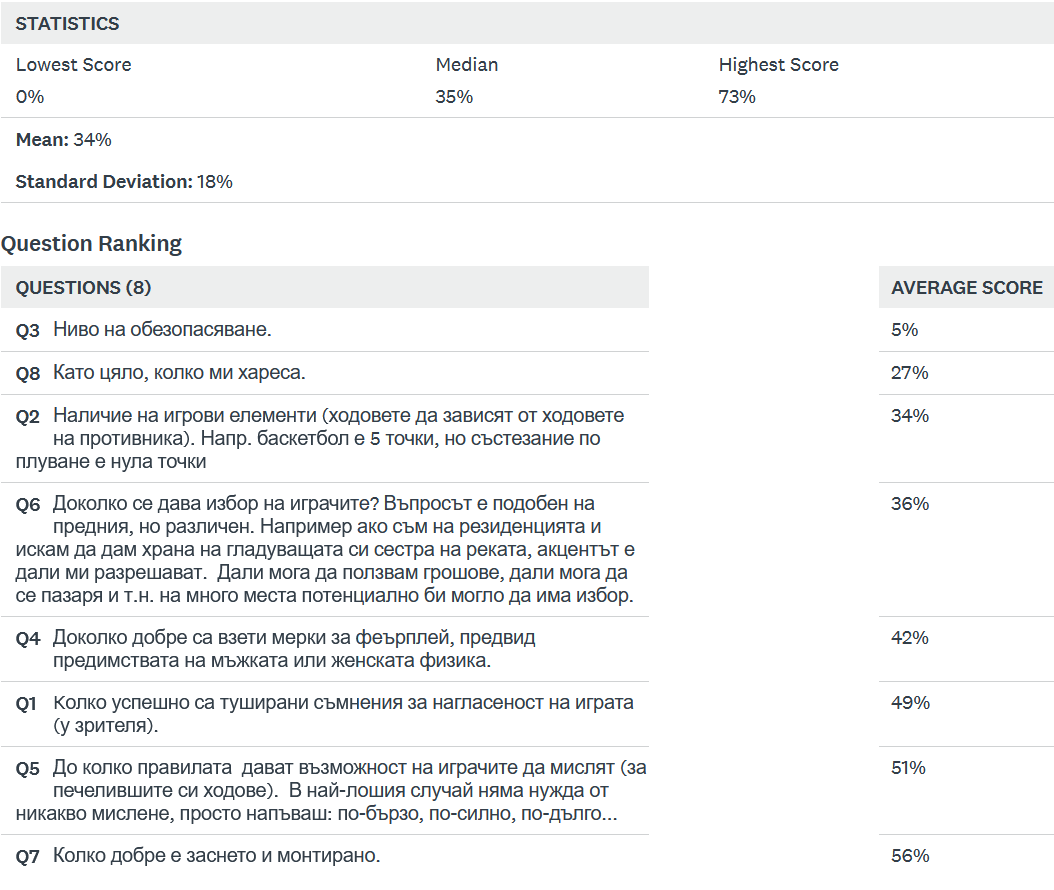
Task: Open question Q3 Ниво на обезопасяване
Action: pyautogui.click(x=162, y=330)
